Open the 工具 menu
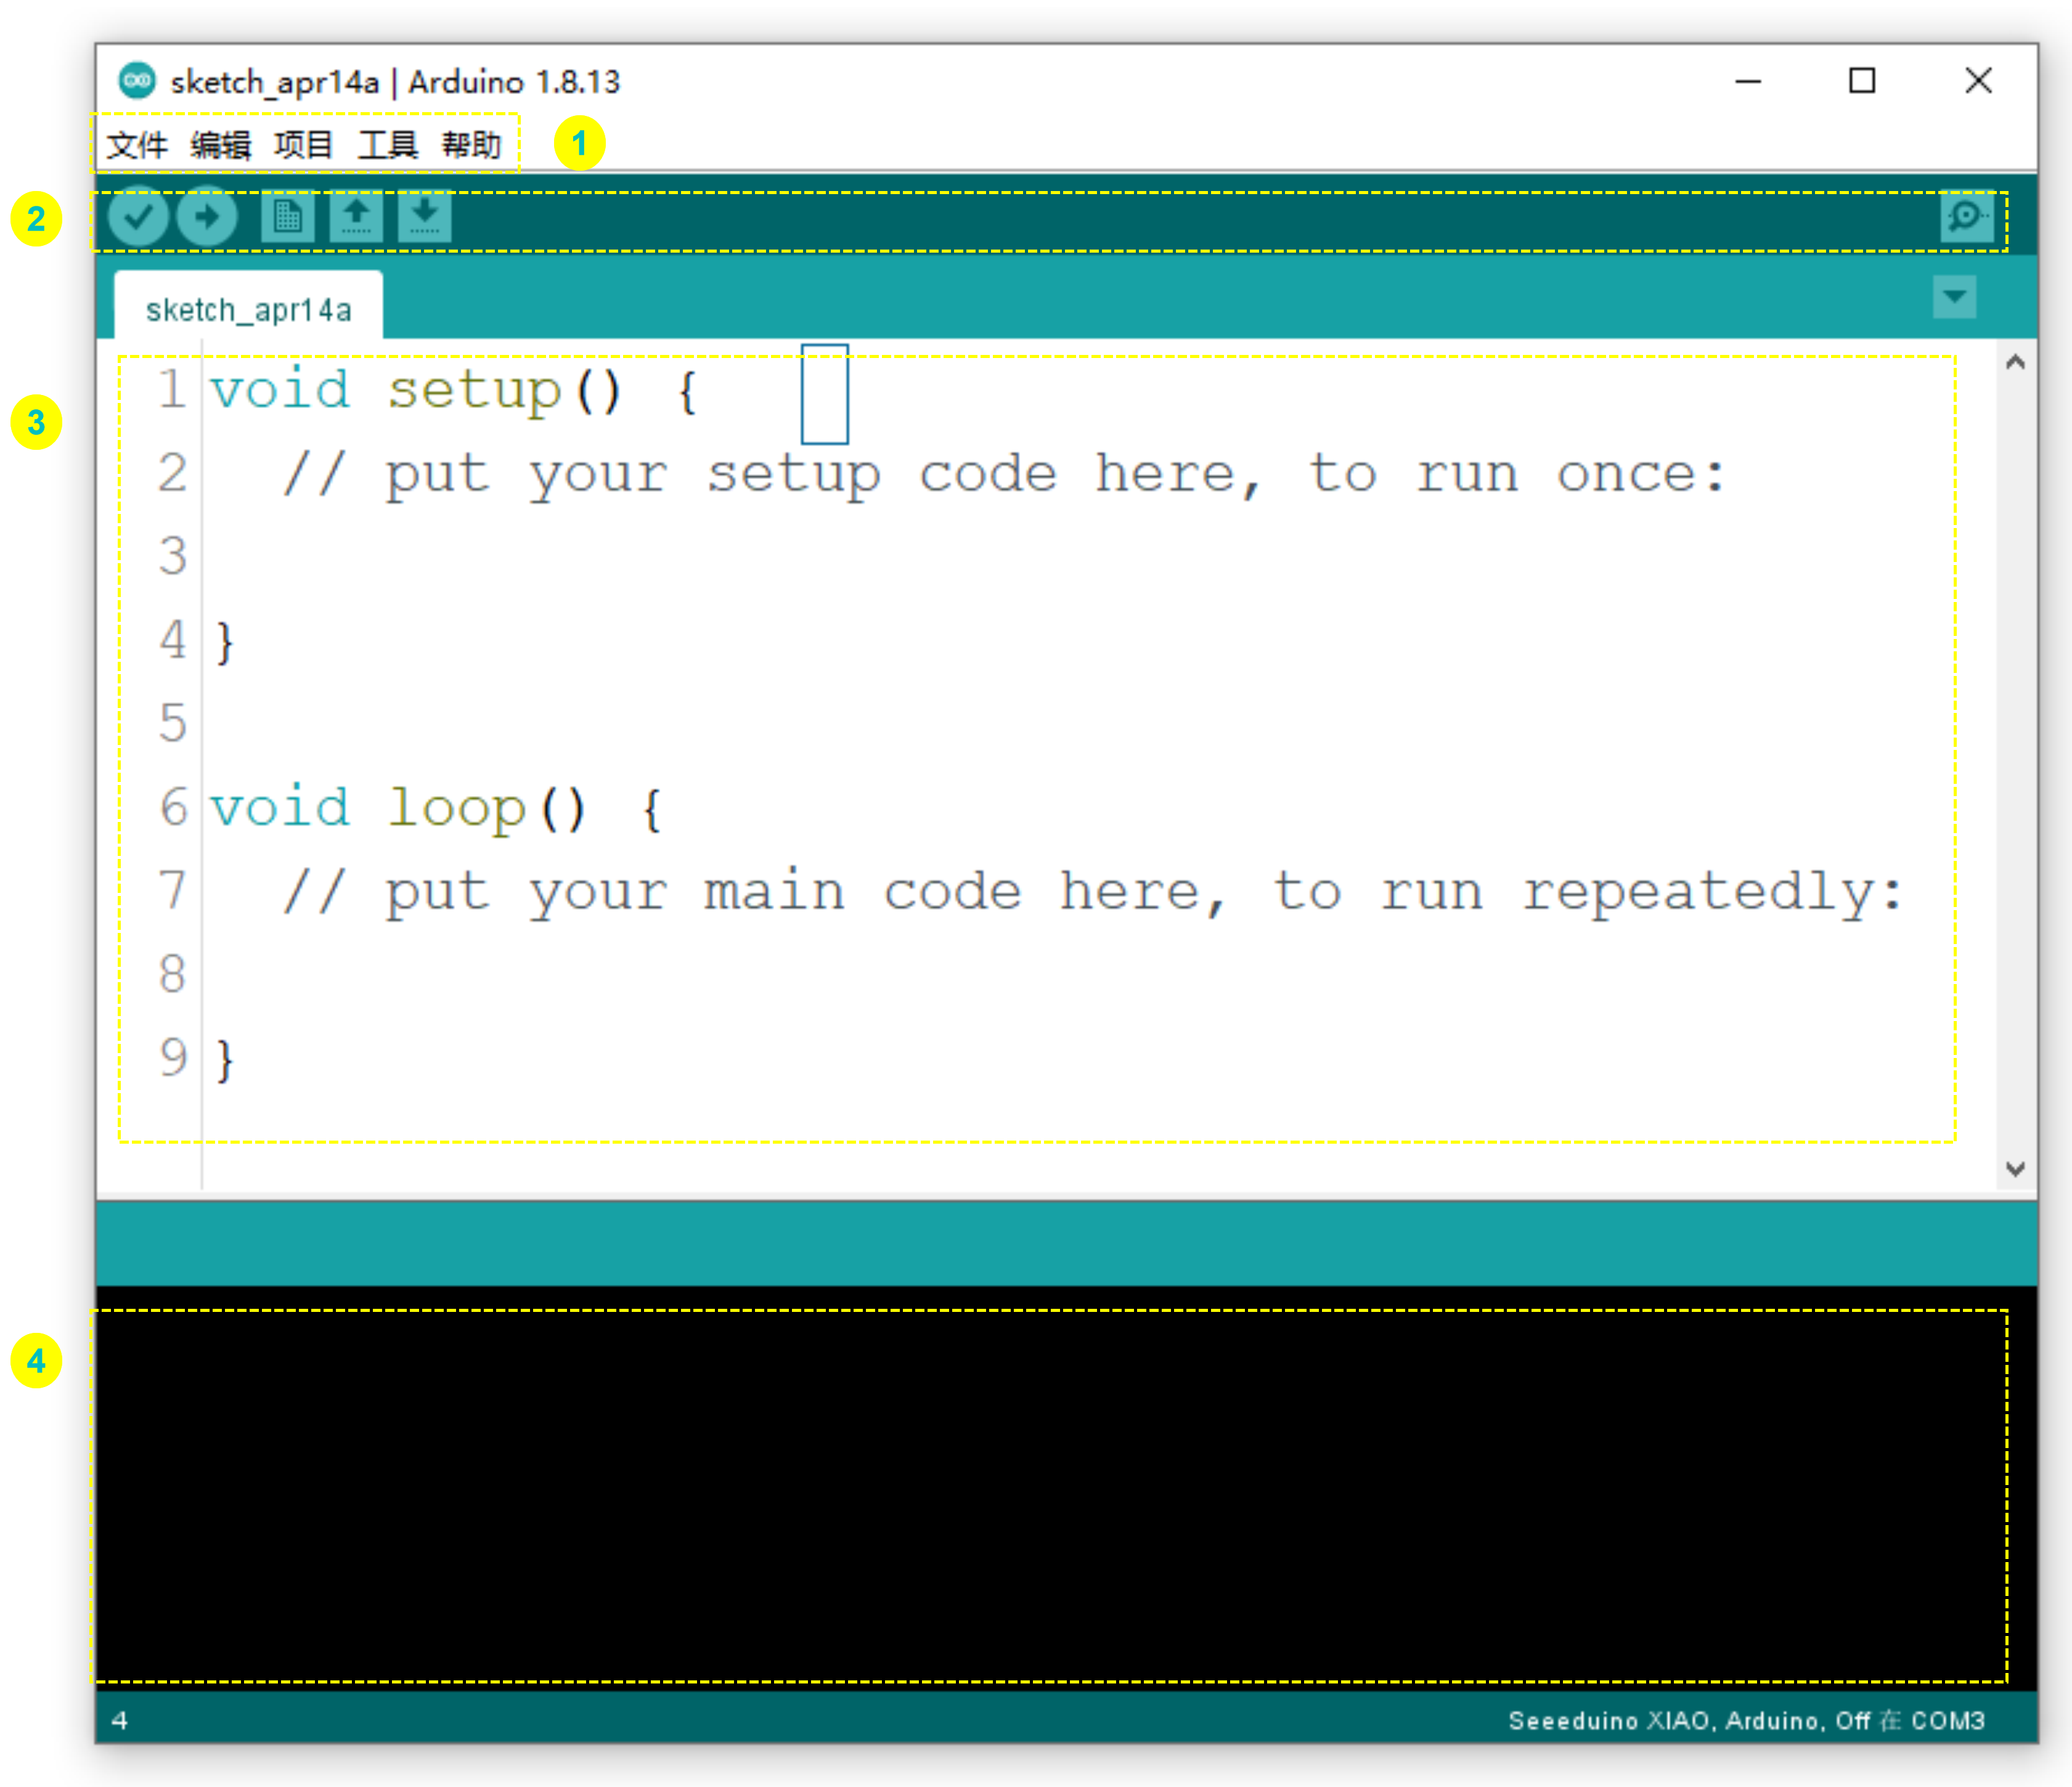2072x1787 pixels. (x=387, y=145)
